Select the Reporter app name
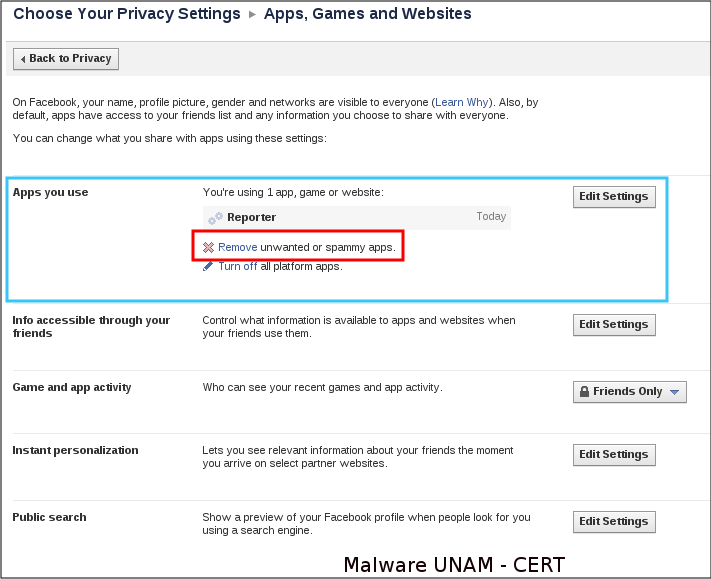711x579 pixels. click(x=251, y=217)
